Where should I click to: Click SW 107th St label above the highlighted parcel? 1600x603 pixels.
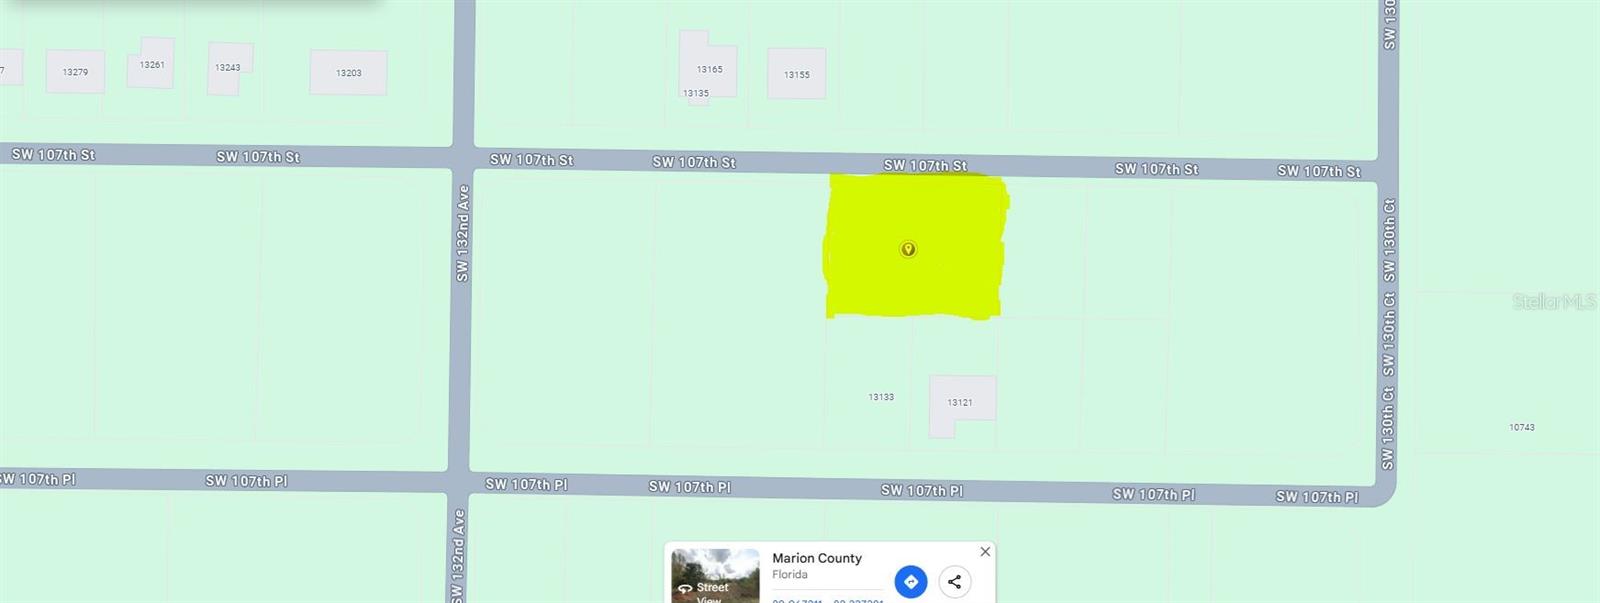tap(925, 165)
